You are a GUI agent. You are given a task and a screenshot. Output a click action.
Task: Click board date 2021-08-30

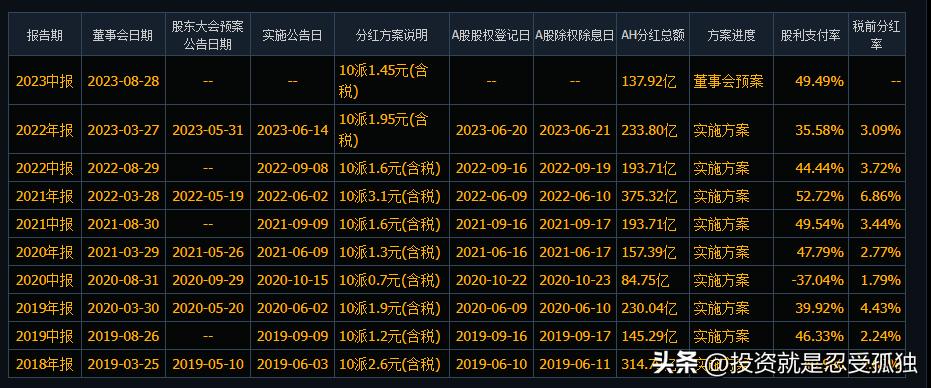123,224
